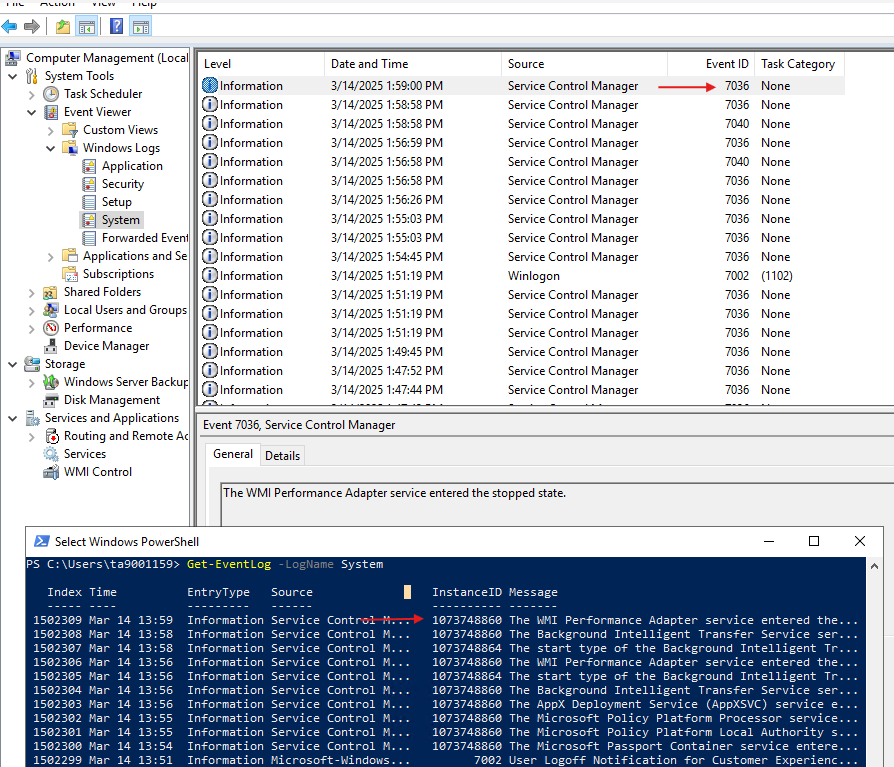This screenshot has width=894, height=767.
Task: Open the Services gear item
Action: [84, 454]
